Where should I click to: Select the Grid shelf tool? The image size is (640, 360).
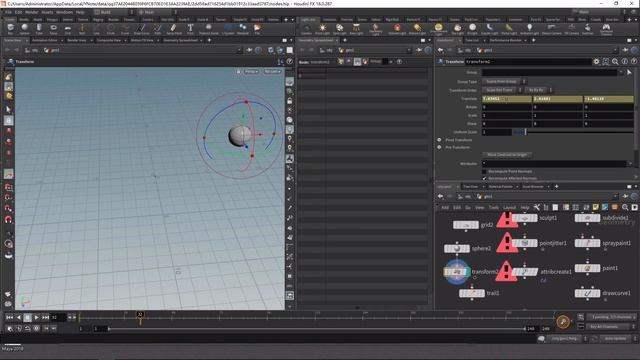click(68, 29)
